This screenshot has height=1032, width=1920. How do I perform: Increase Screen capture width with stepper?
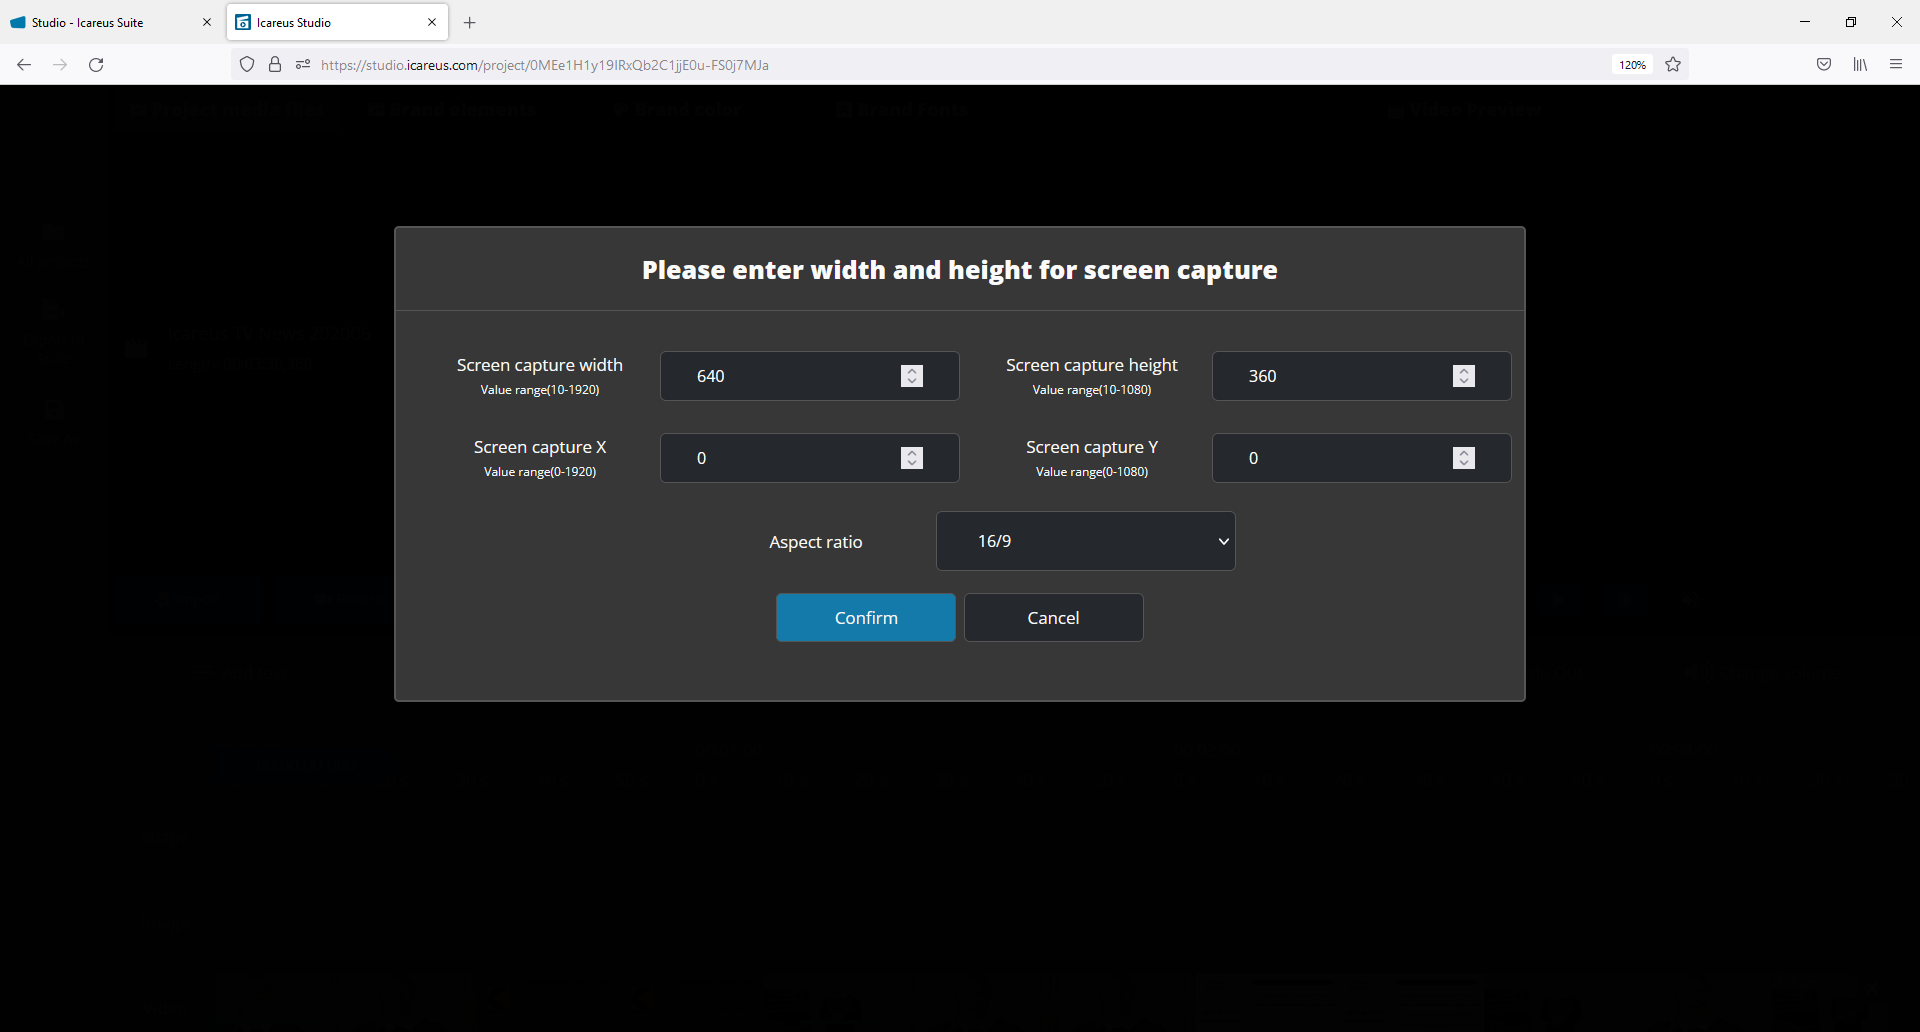pos(912,371)
